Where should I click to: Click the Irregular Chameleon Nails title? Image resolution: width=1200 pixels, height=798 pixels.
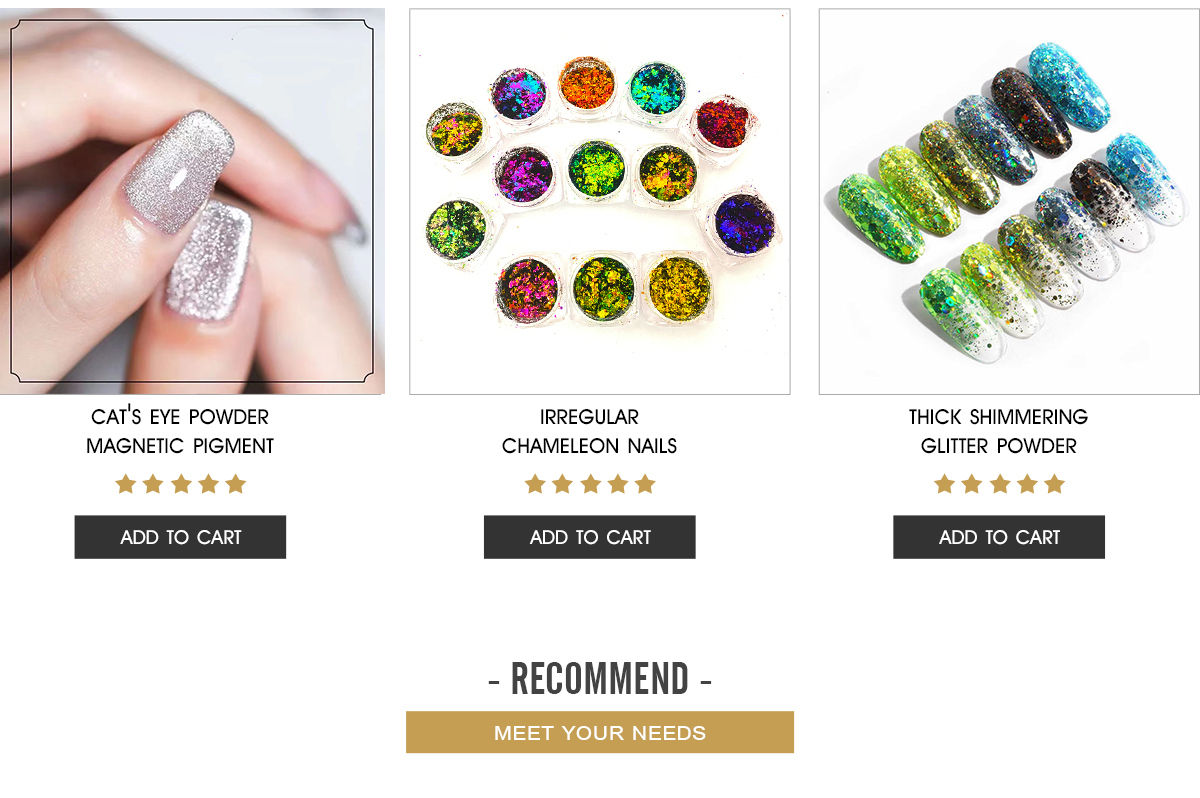(589, 431)
